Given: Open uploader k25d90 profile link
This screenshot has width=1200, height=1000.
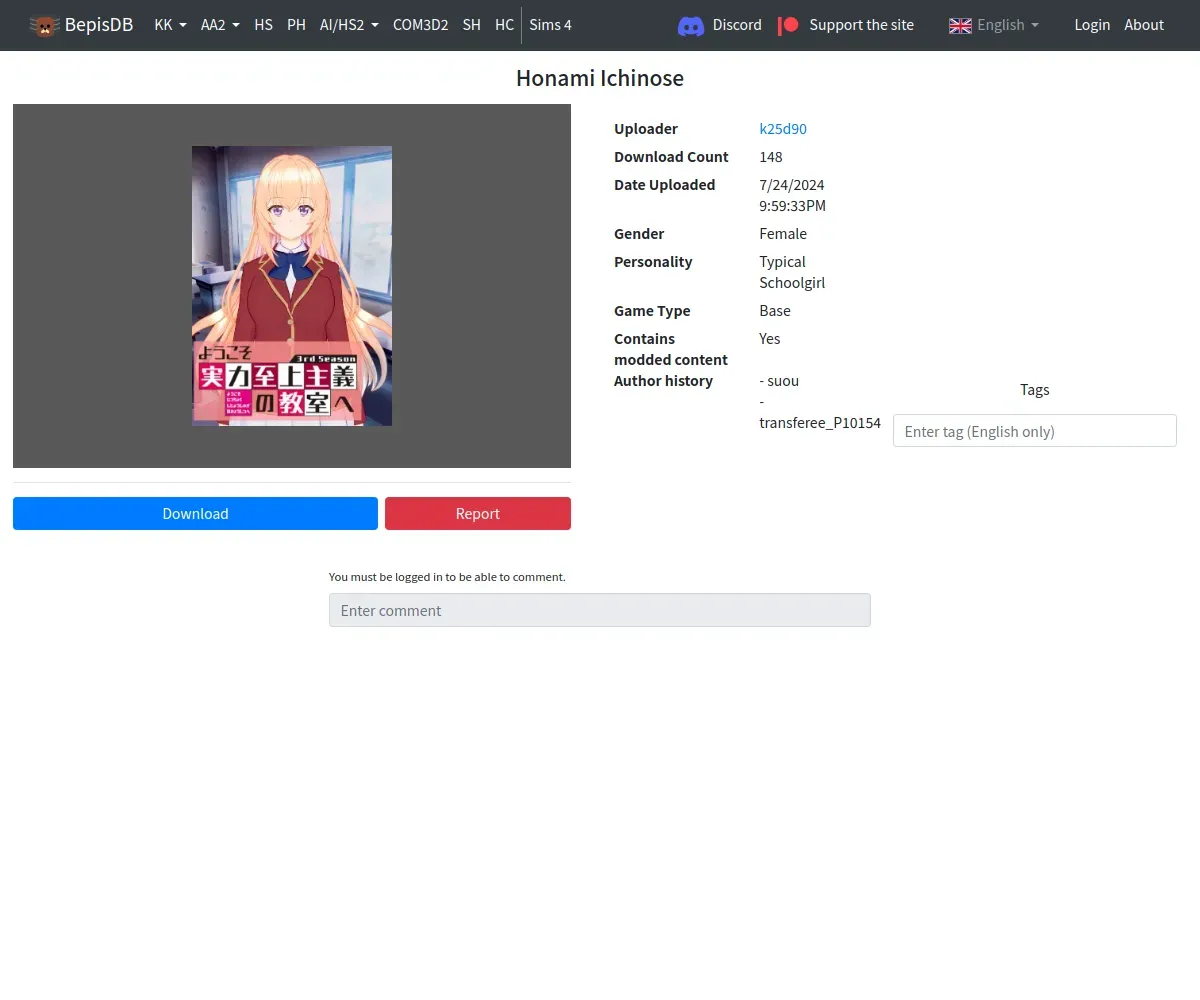Looking at the screenshot, I should click(783, 129).
